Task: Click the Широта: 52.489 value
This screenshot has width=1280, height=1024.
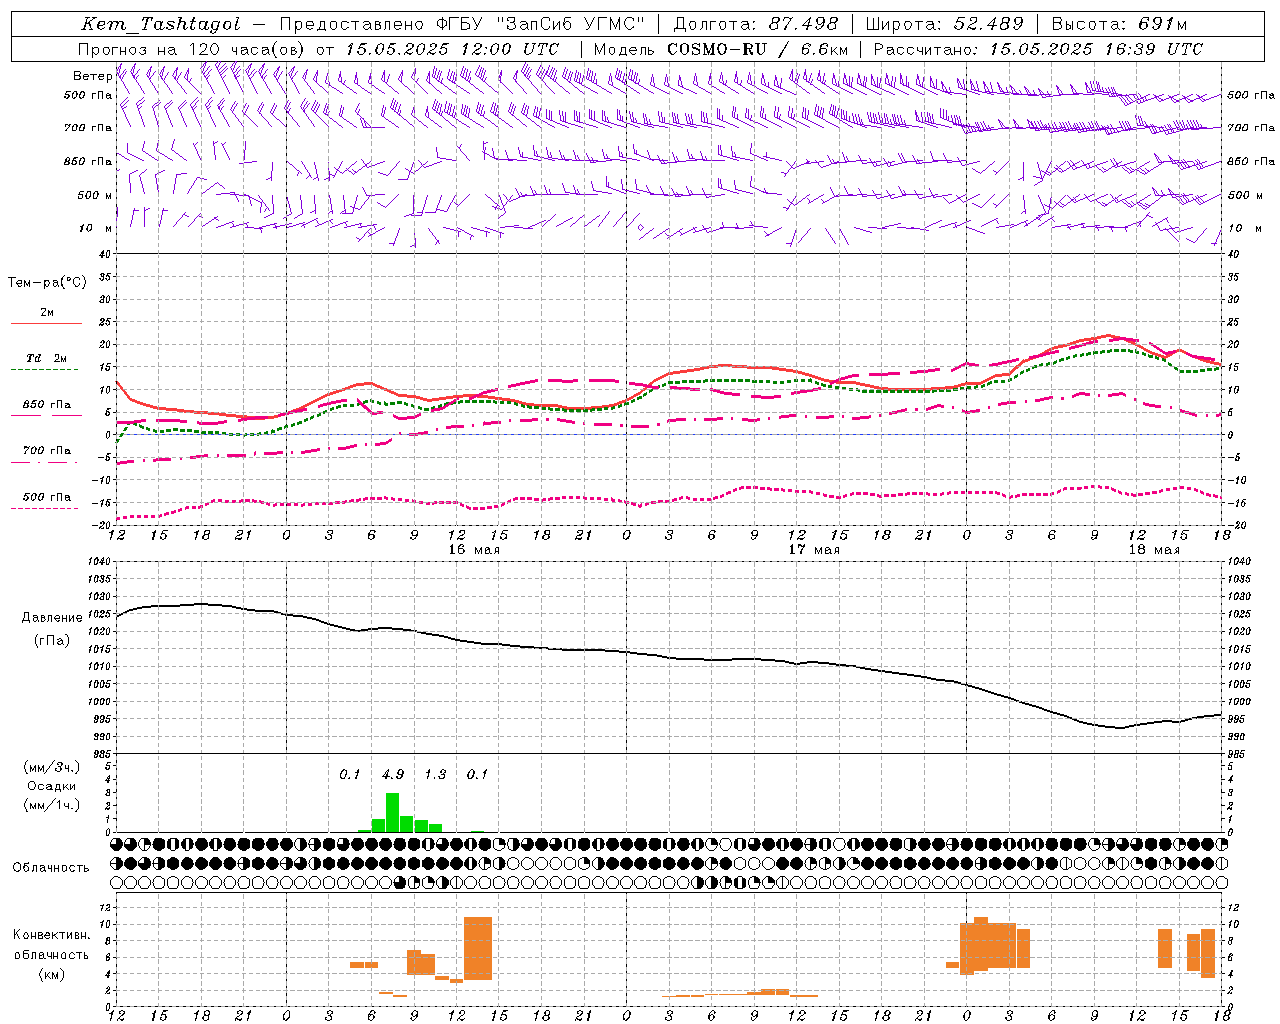Action: [x=944, y=24]
